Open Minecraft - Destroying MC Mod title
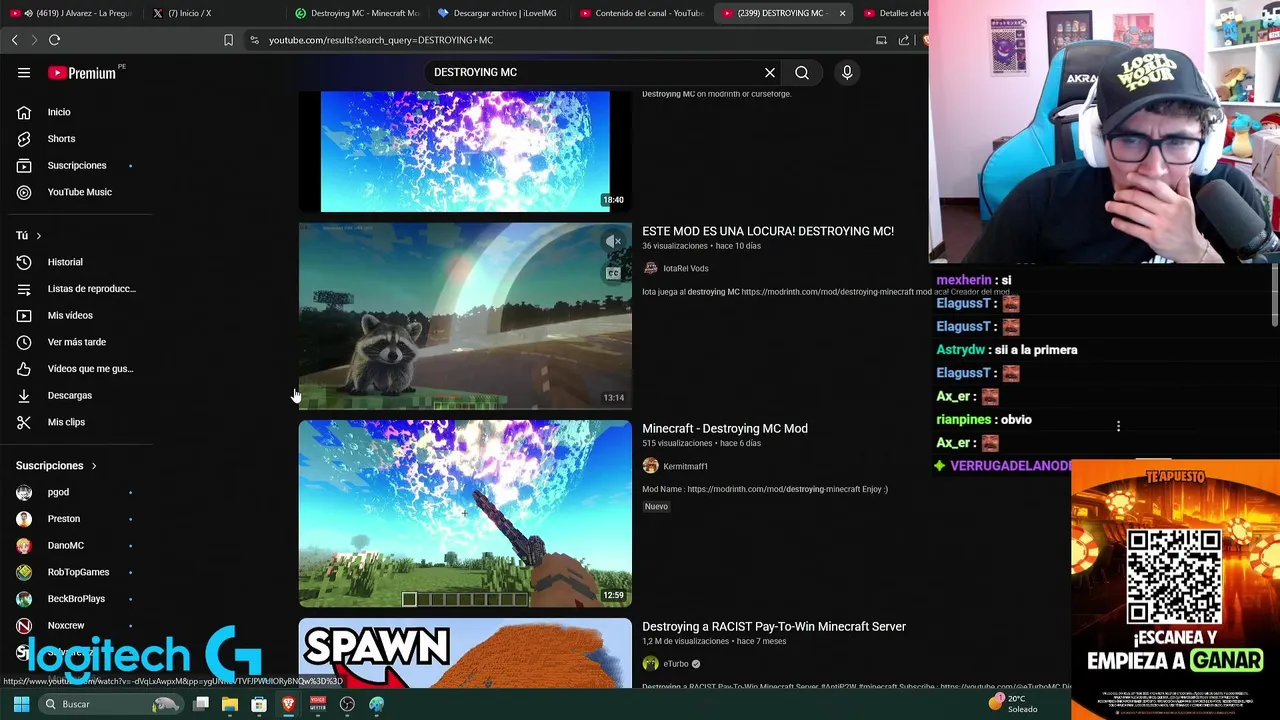The width and height of the screenshot is (1280, 720). [x=725, y=428]
